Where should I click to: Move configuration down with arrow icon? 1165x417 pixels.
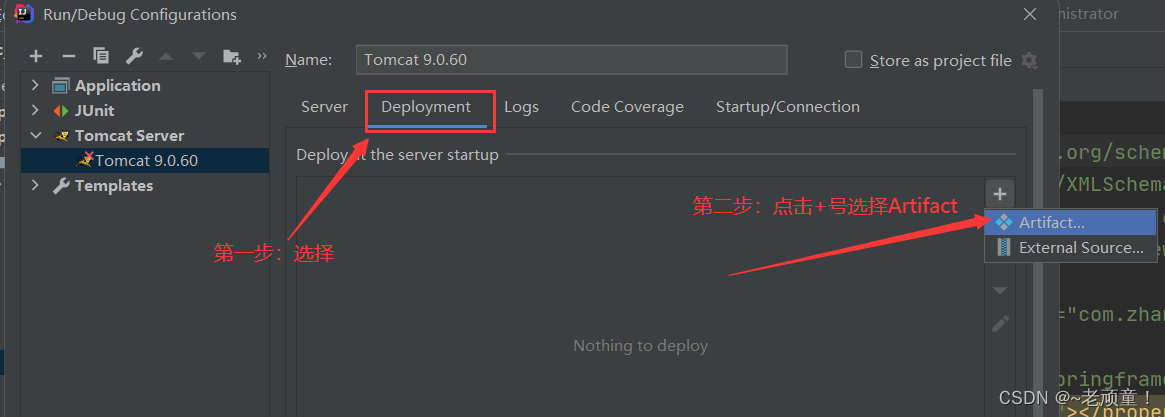[x=198, y=56]
